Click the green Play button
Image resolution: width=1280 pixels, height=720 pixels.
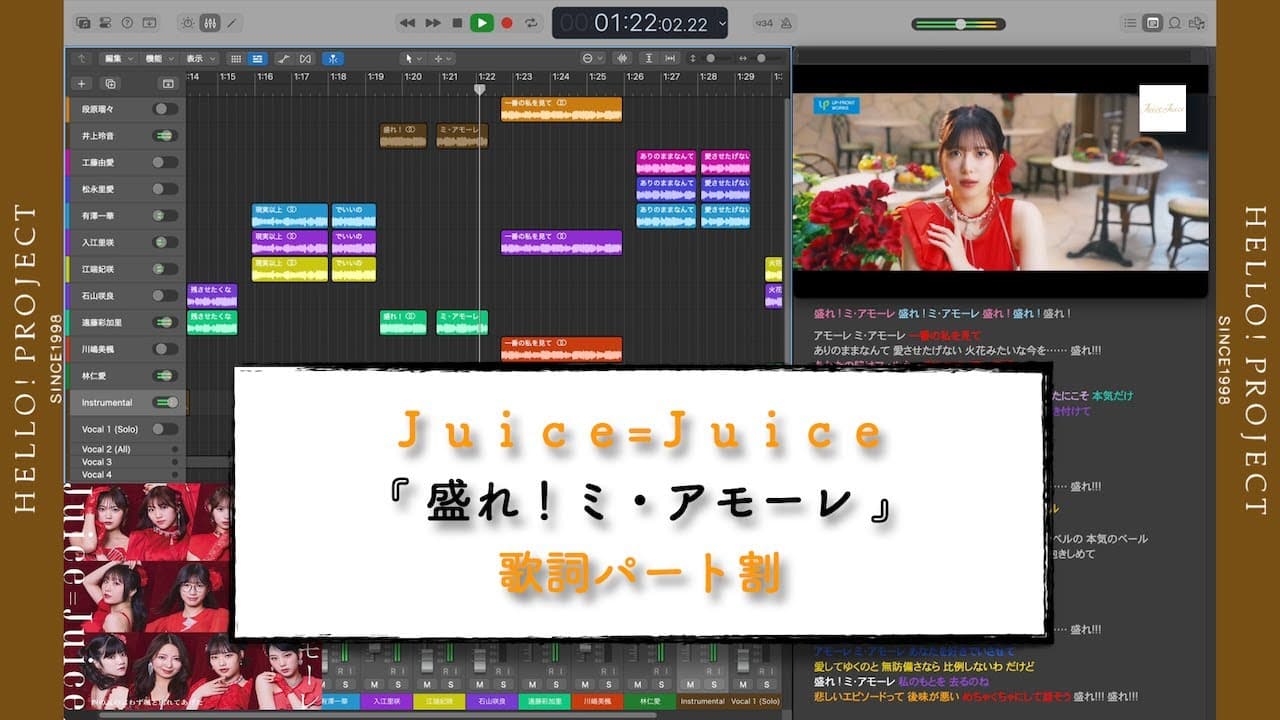point(482,22)
